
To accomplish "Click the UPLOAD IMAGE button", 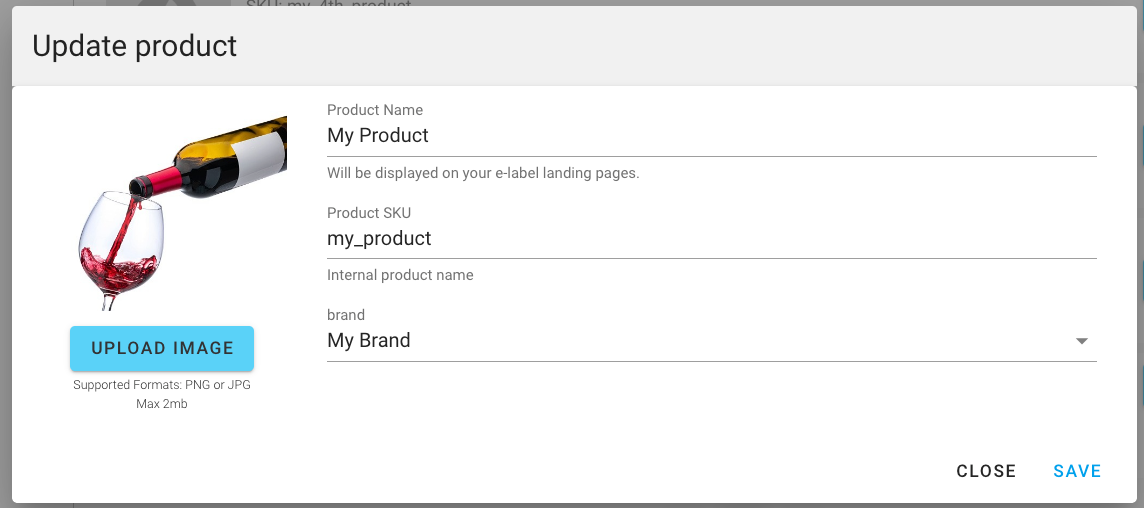I will pyautogui.click(x=162, y=348).
